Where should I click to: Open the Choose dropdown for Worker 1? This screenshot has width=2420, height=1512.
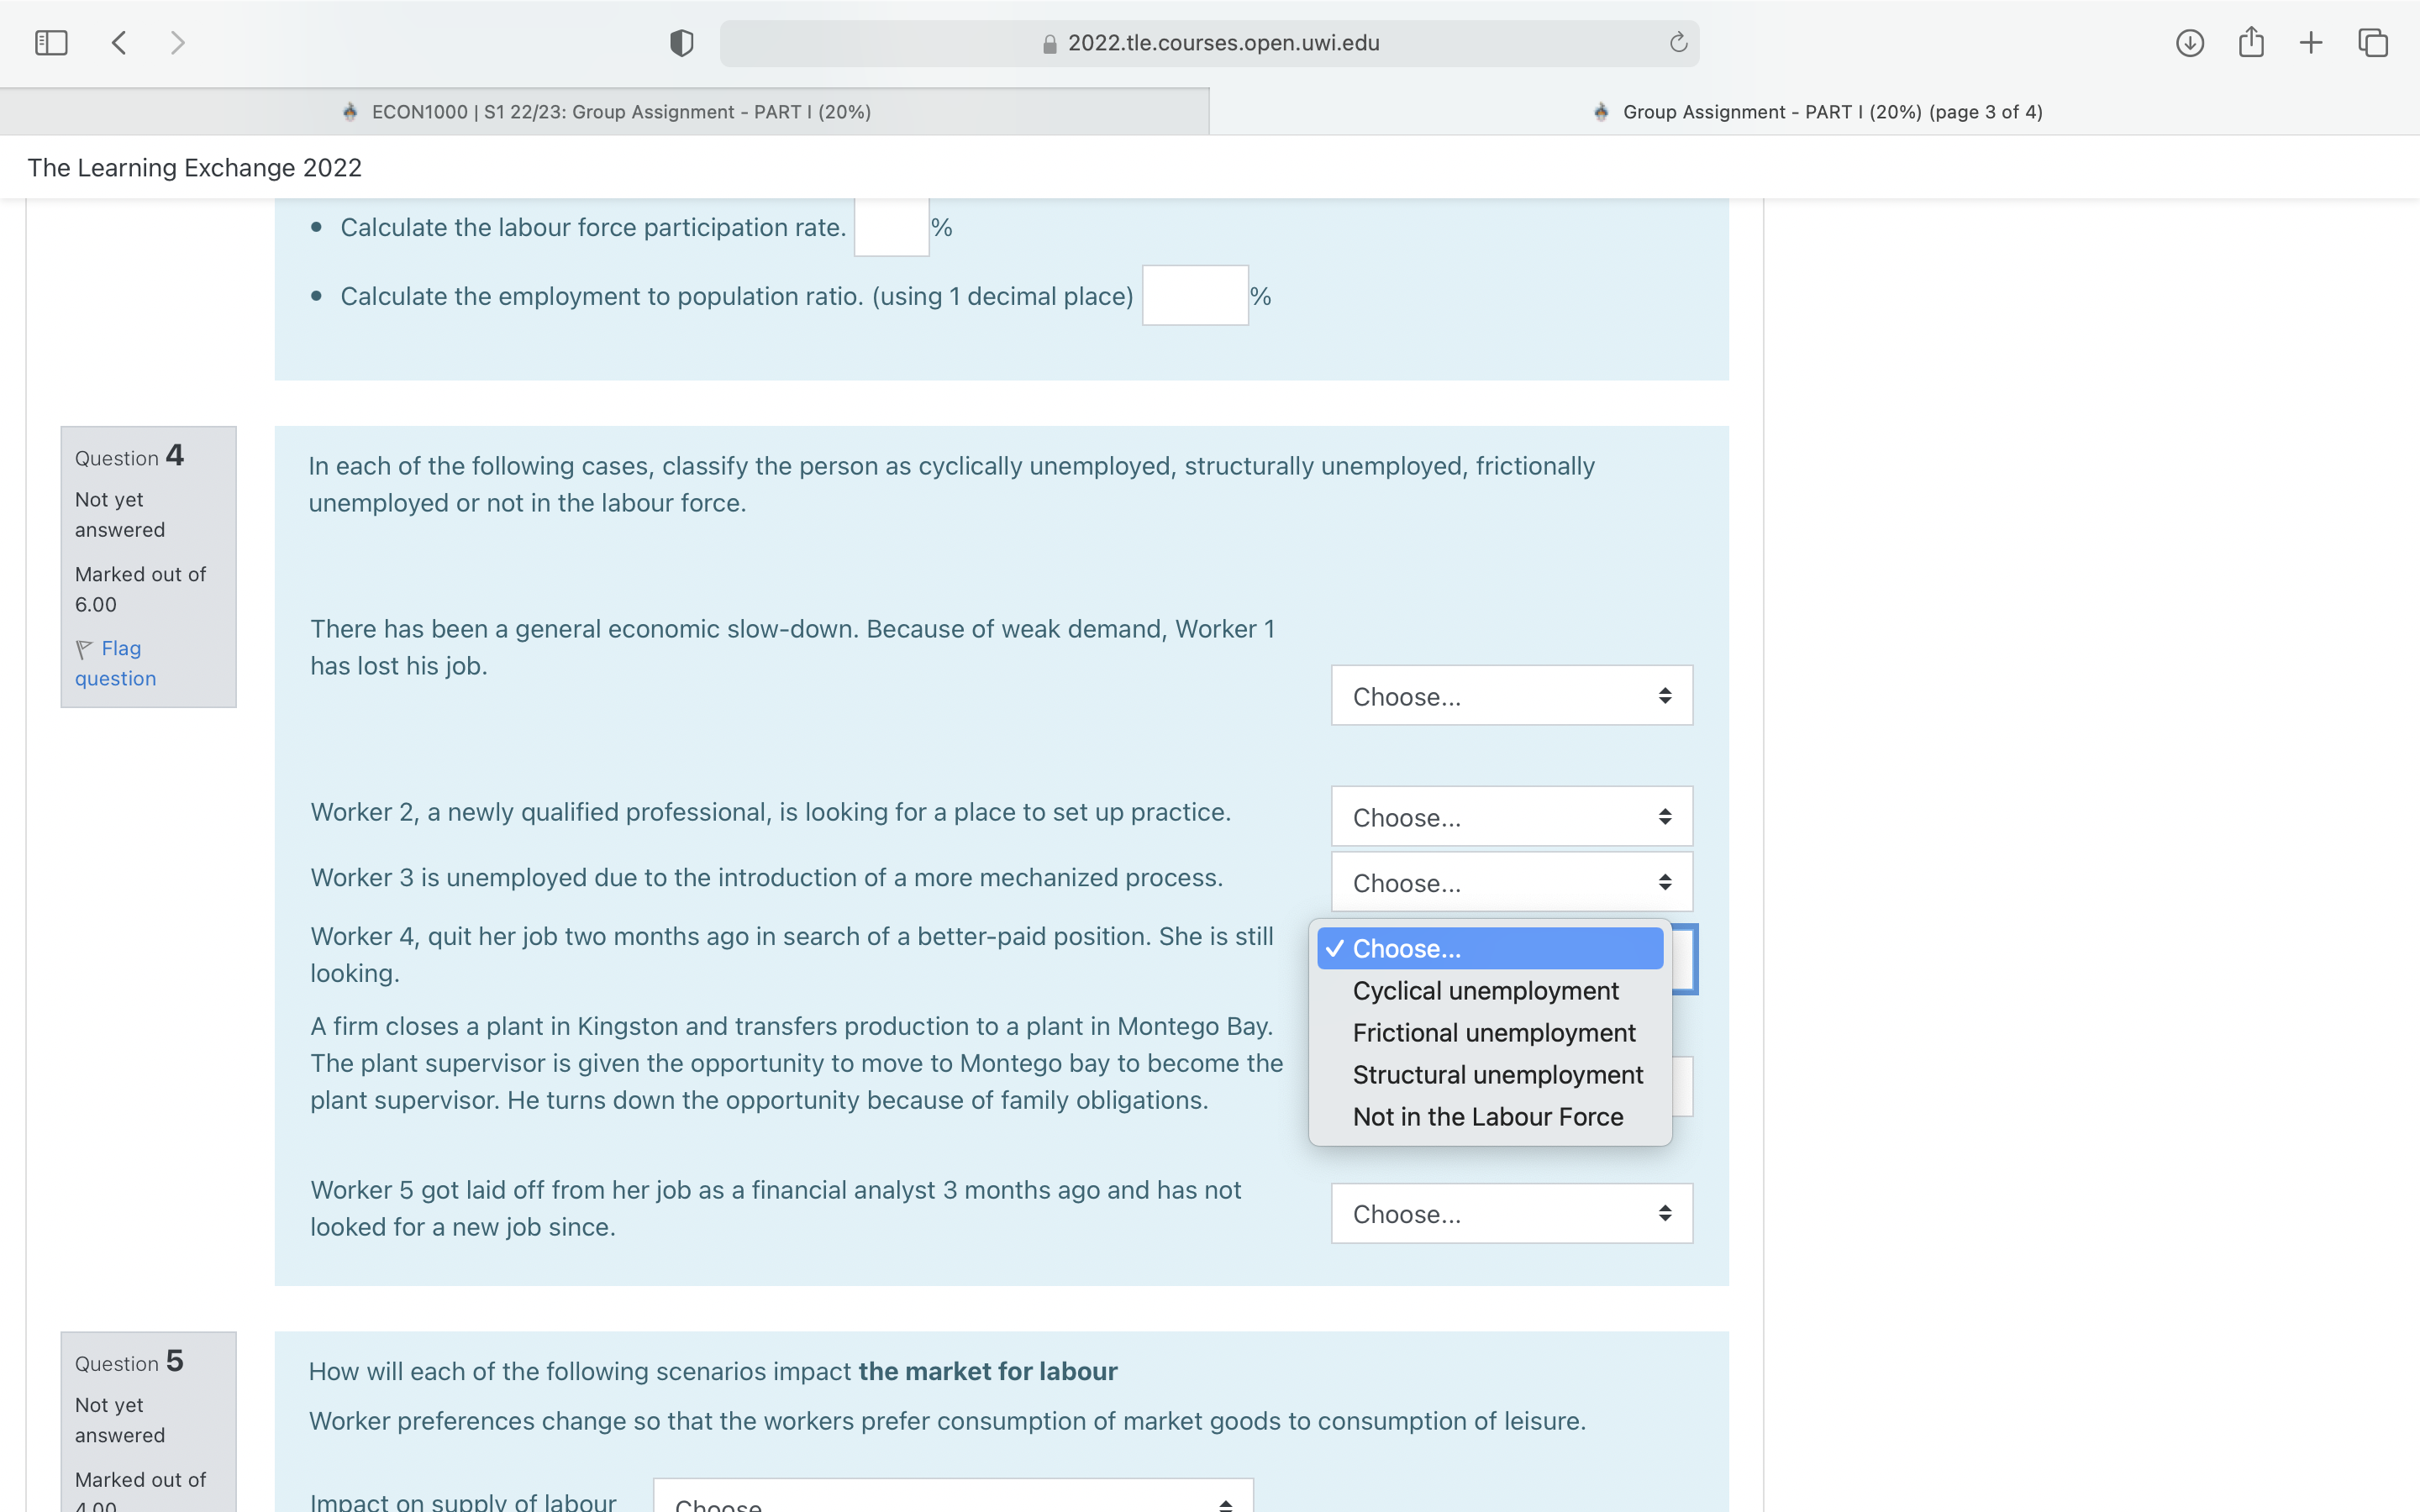coord(1510,695)
